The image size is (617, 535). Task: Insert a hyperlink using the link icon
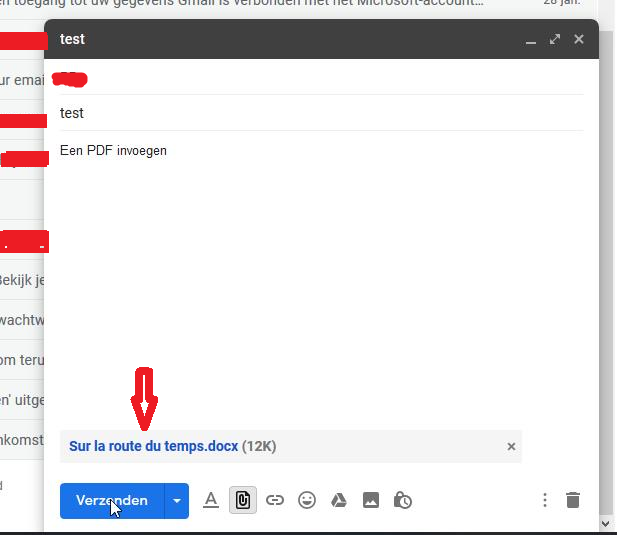[x=275, y=500]
